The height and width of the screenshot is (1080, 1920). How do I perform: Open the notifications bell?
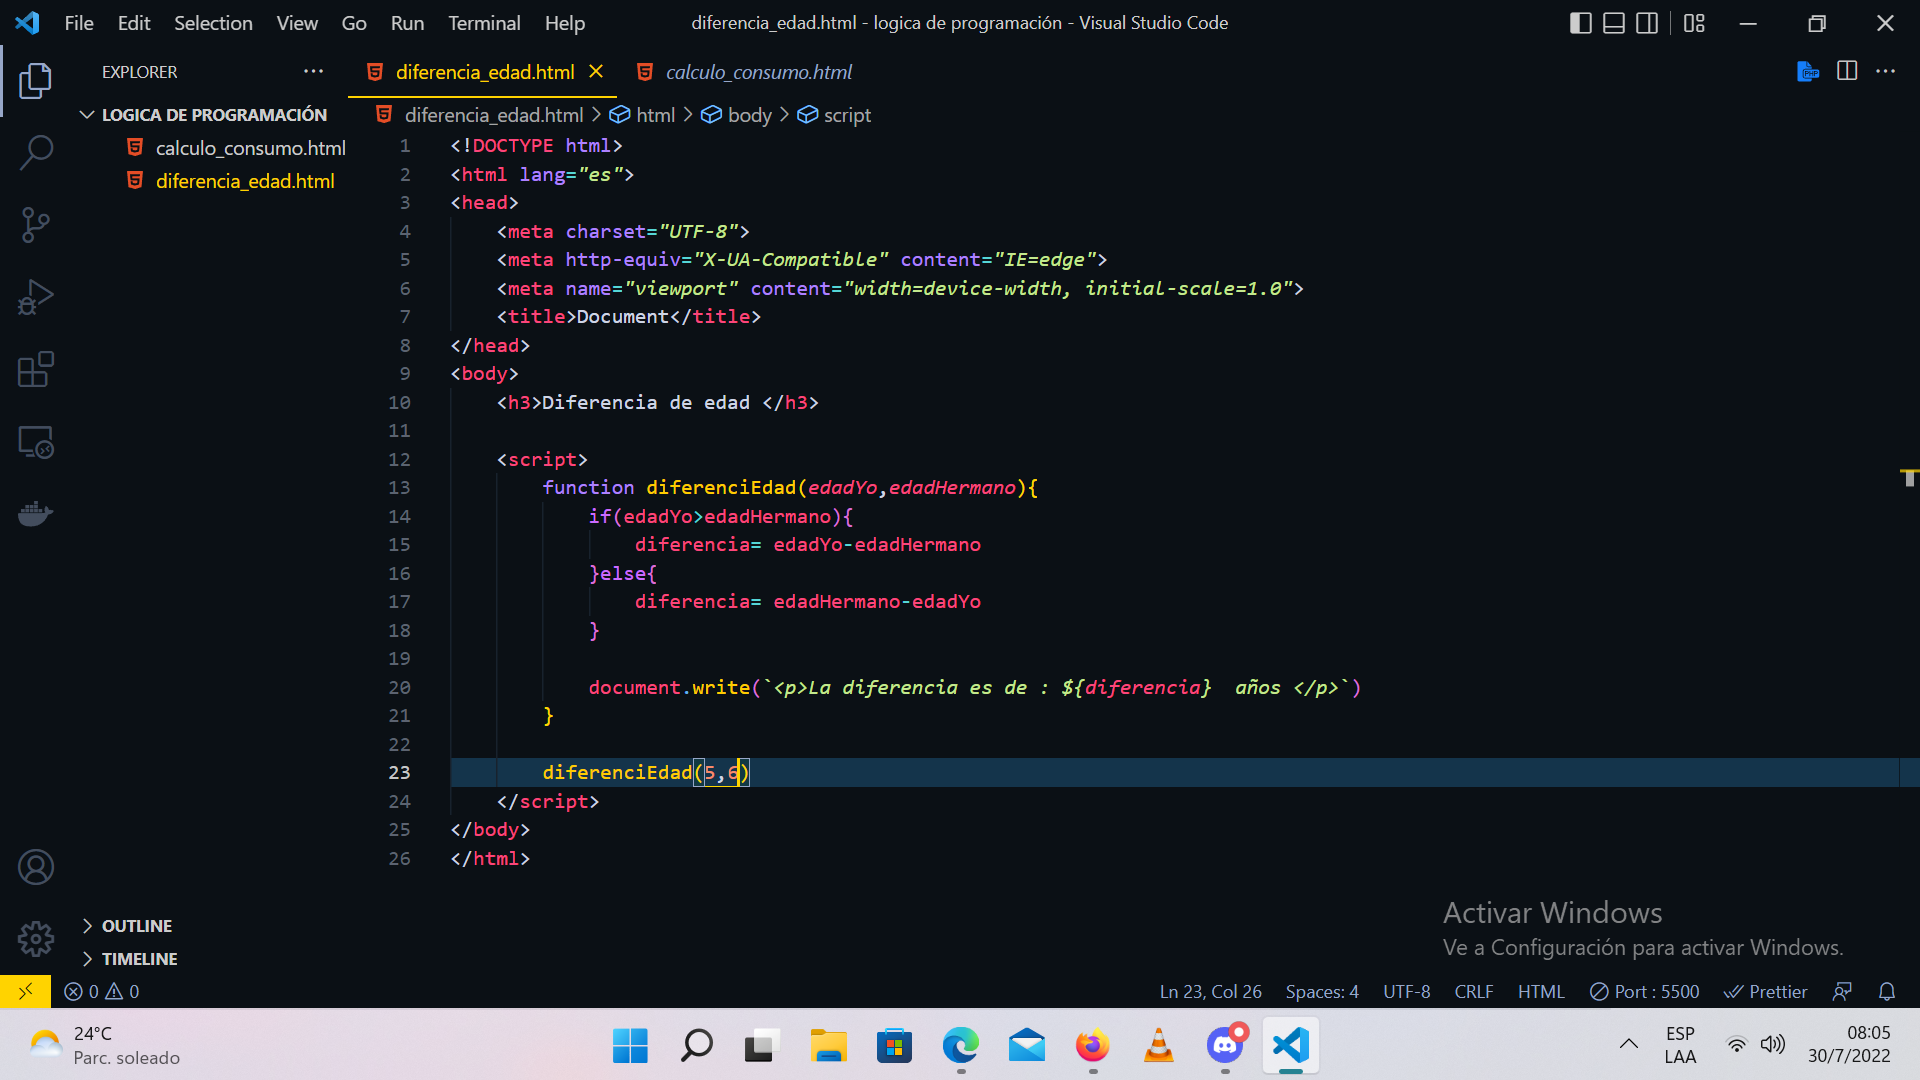tap(1887, 991)
